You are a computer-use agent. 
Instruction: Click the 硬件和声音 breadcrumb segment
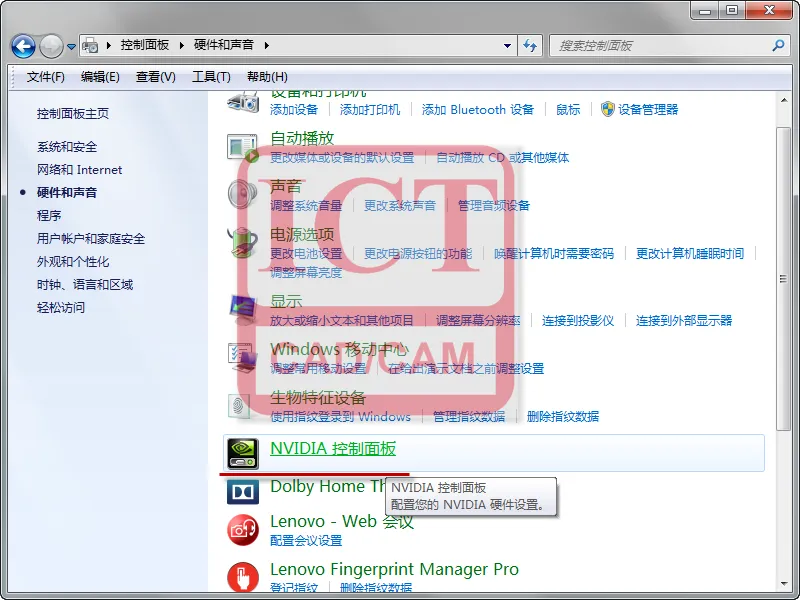point(223,45)
